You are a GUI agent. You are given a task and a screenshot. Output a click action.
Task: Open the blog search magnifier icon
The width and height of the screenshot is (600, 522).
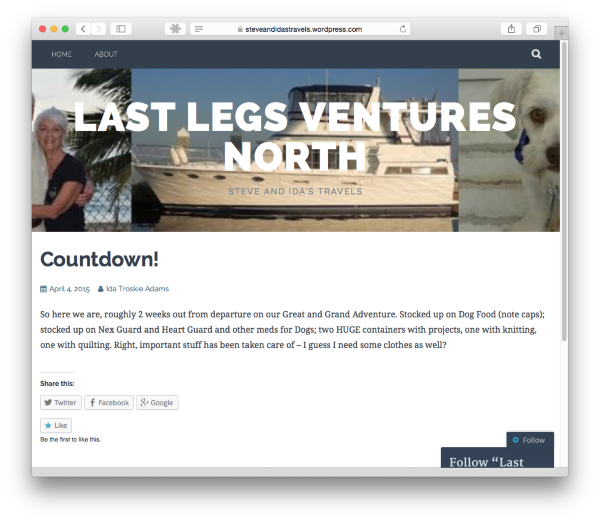click(x=536, y=54)
